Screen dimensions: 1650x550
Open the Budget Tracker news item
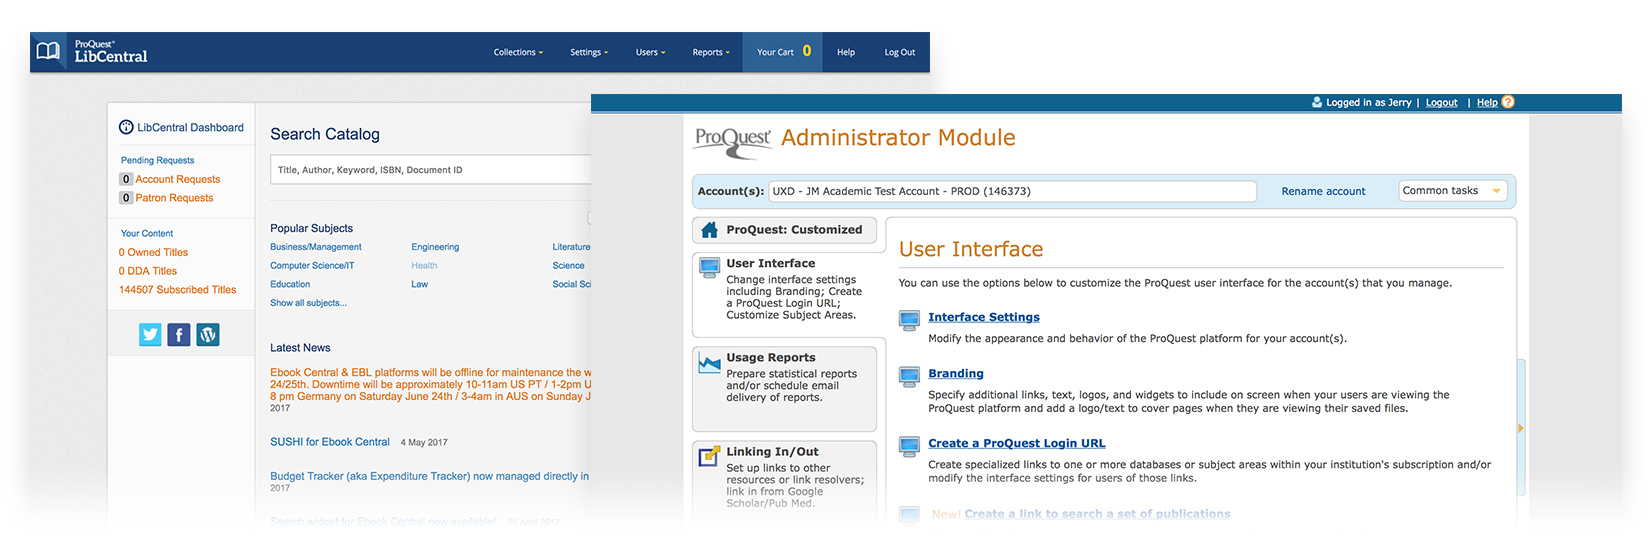click(430, 476)
